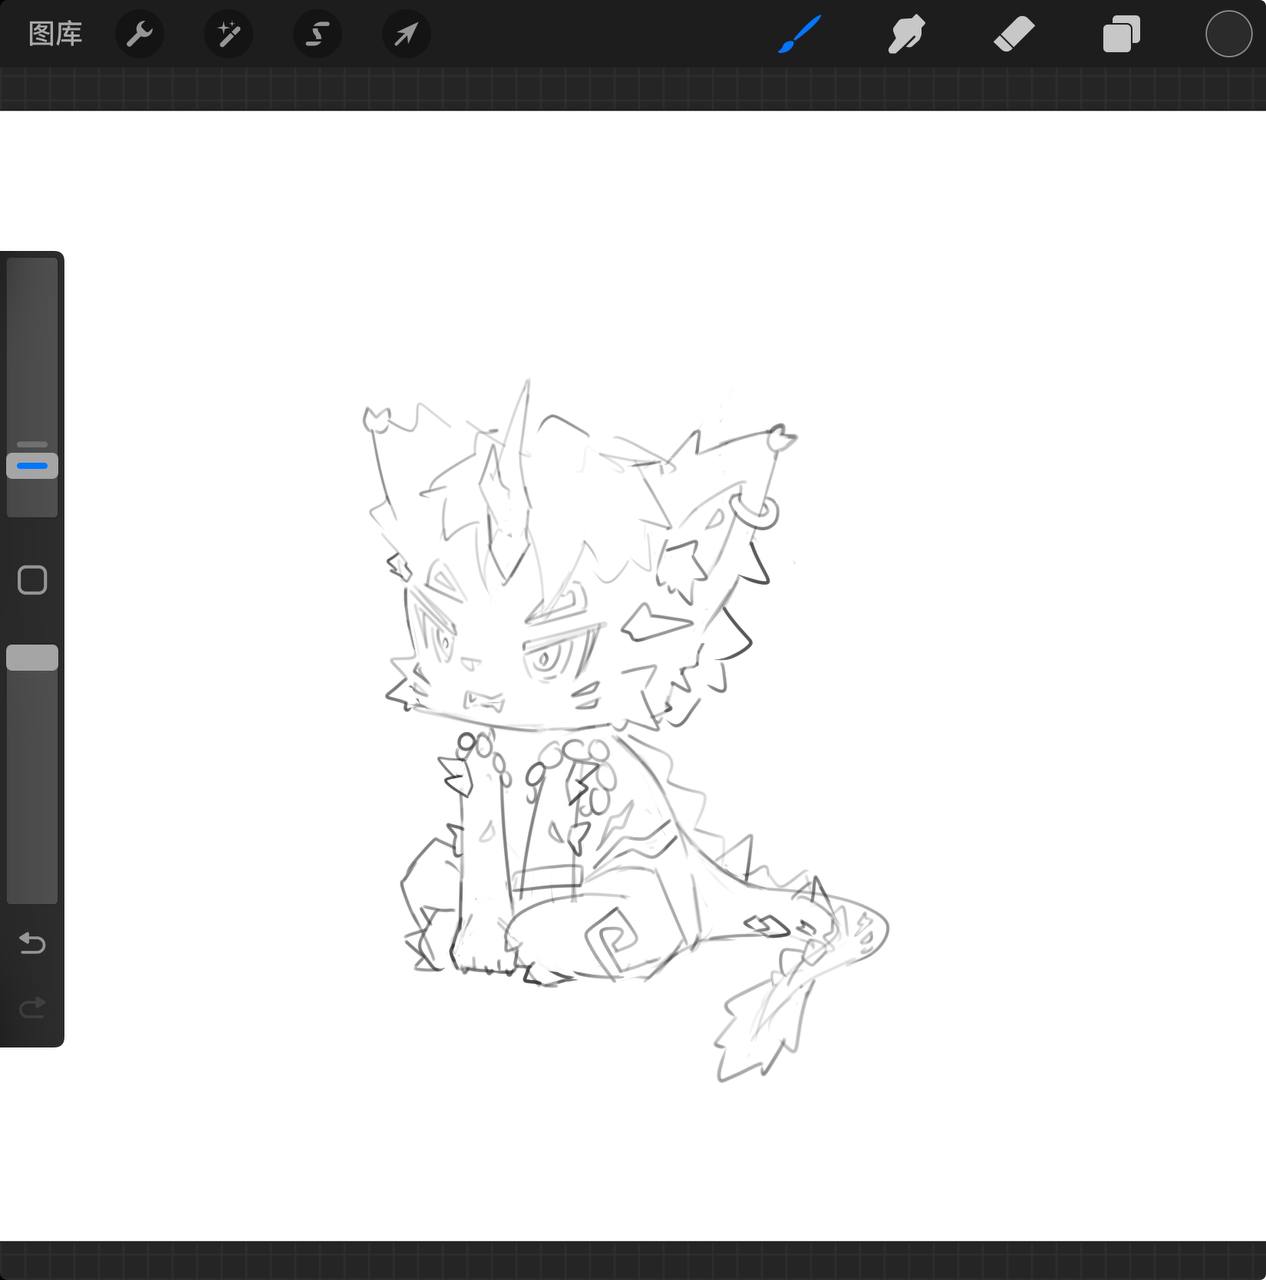This screenshot has width=1266, height=1280.
Task: Open the 图库 gallery
Action: click(x=55, y=34)
